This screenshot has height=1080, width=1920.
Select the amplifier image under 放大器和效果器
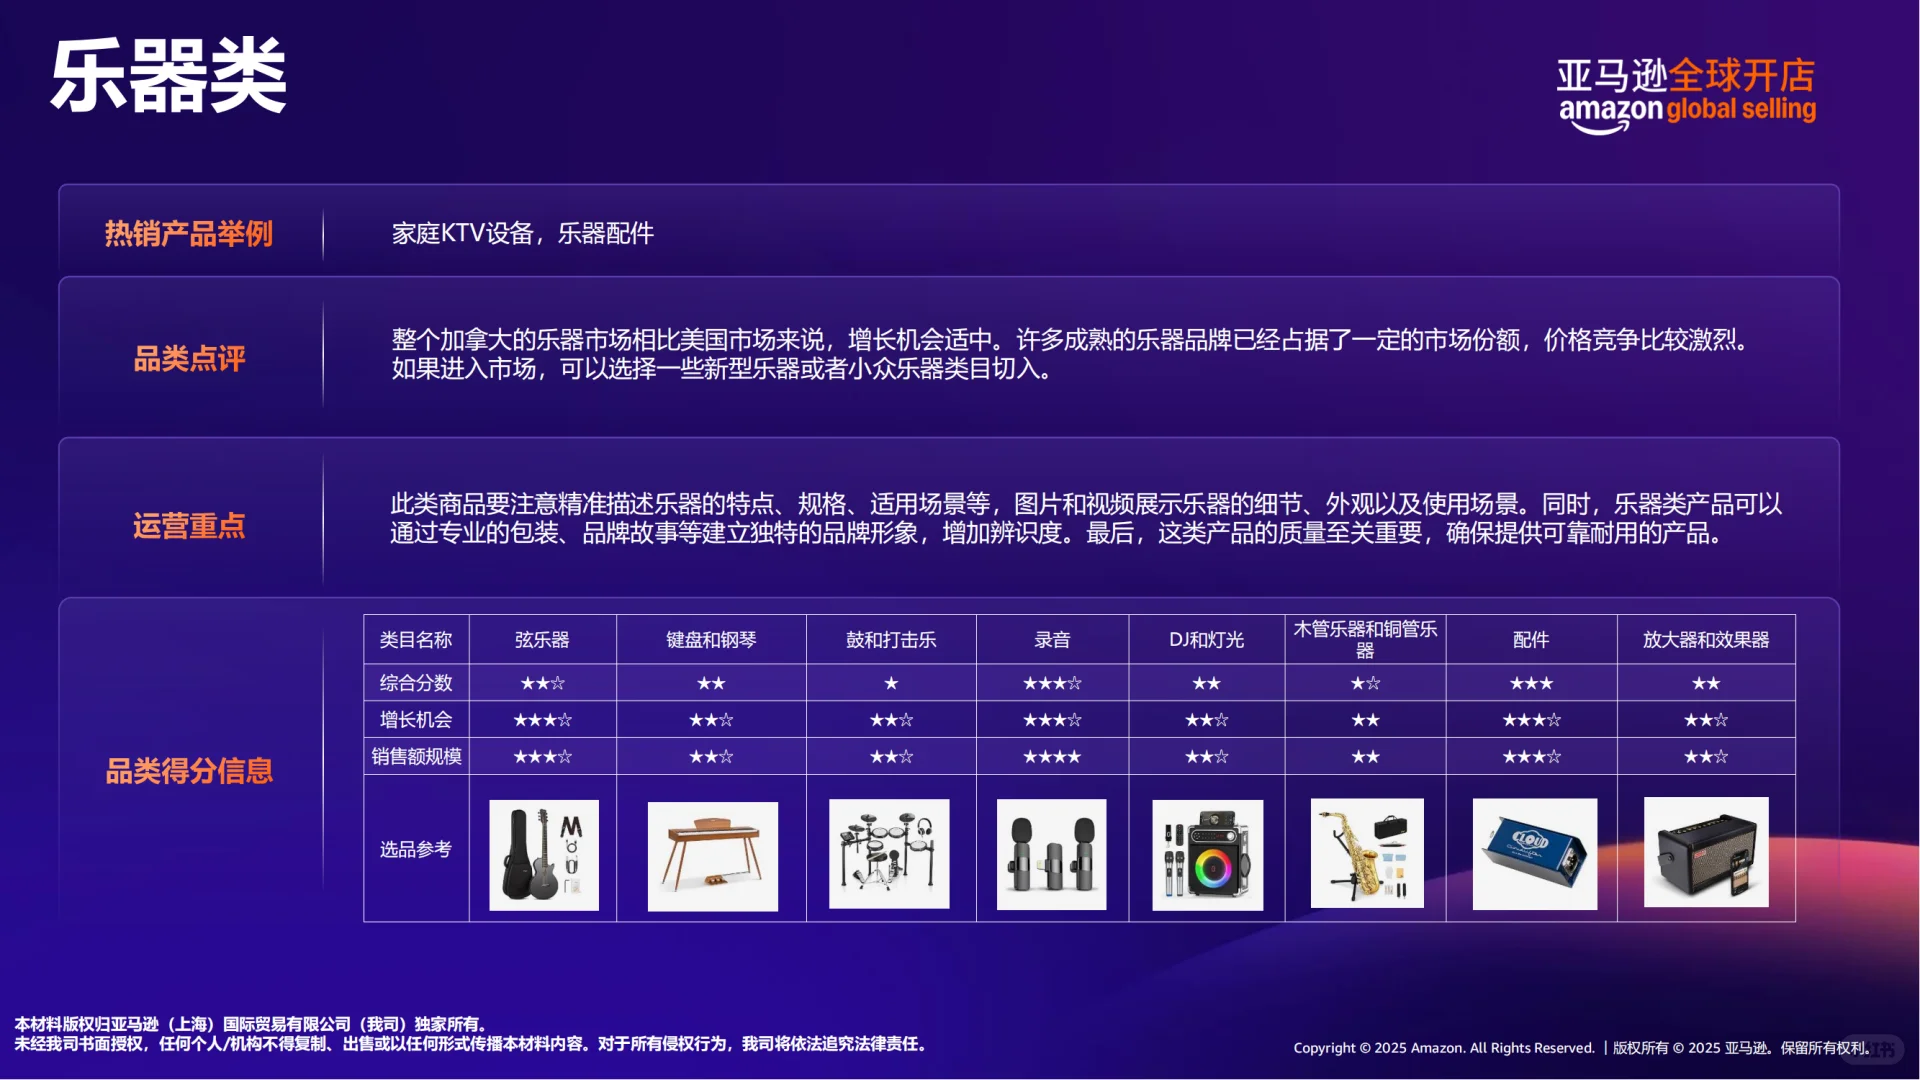(1704, 855)
